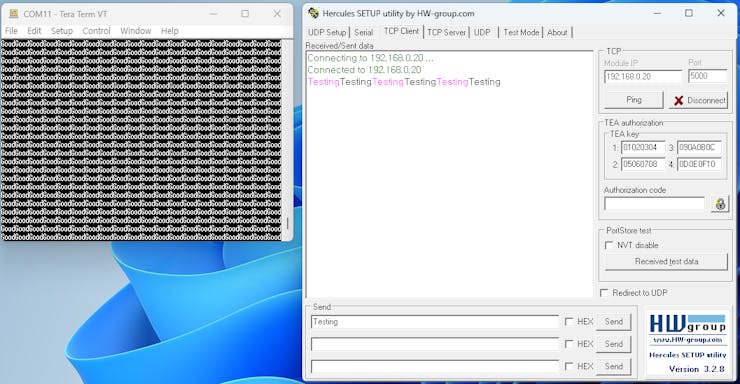740x384 pixels.
Task: Maximize the Hercules SETUP utility window
Action: pyautogui.click(x=689, y=13)
